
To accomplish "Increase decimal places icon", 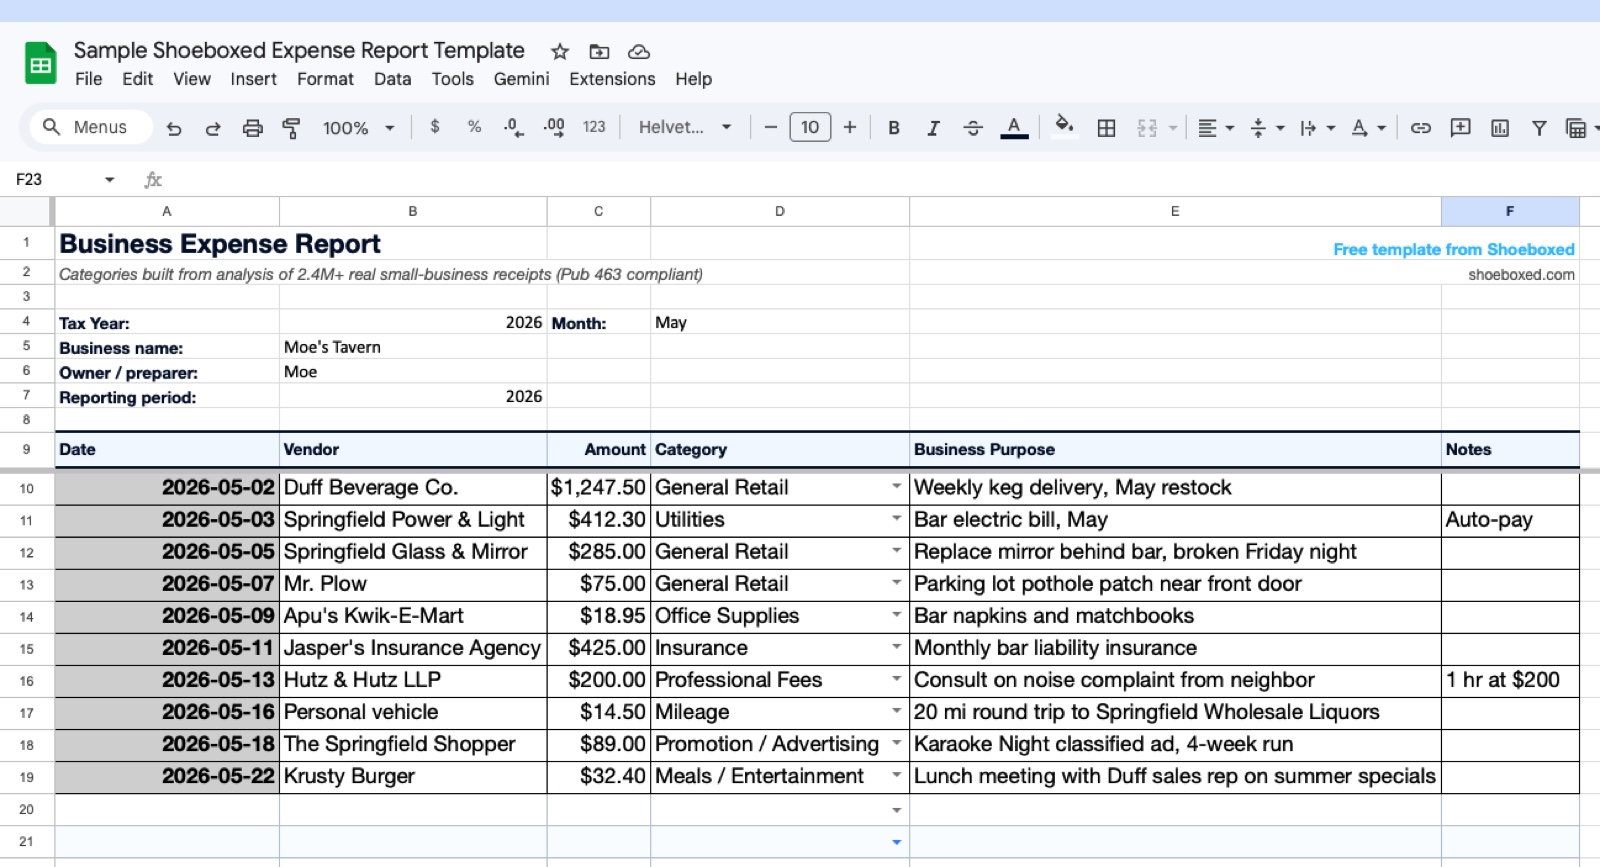I will coord(554,127).
